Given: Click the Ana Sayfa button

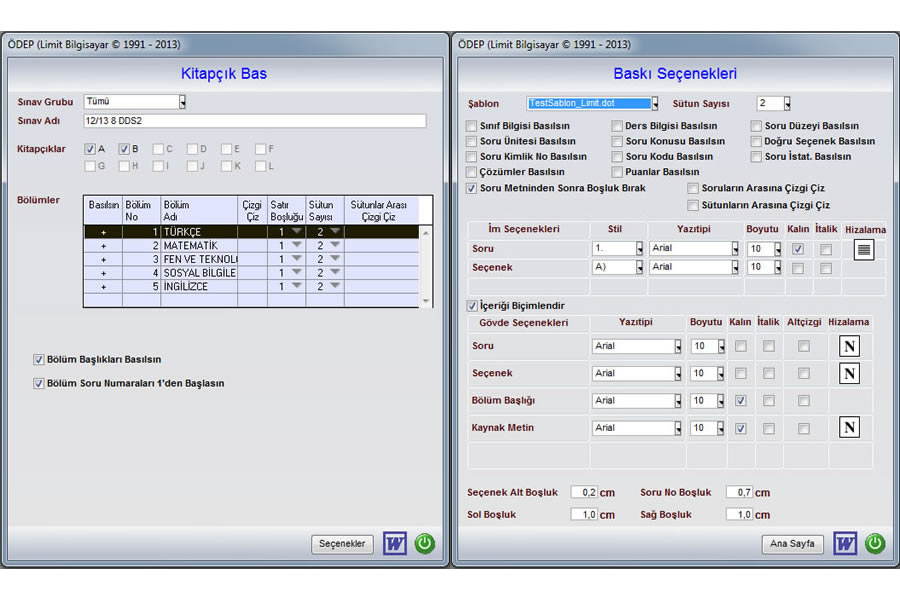Looking at the screenshot, I should pyautogui.click(x=793, y=544).
